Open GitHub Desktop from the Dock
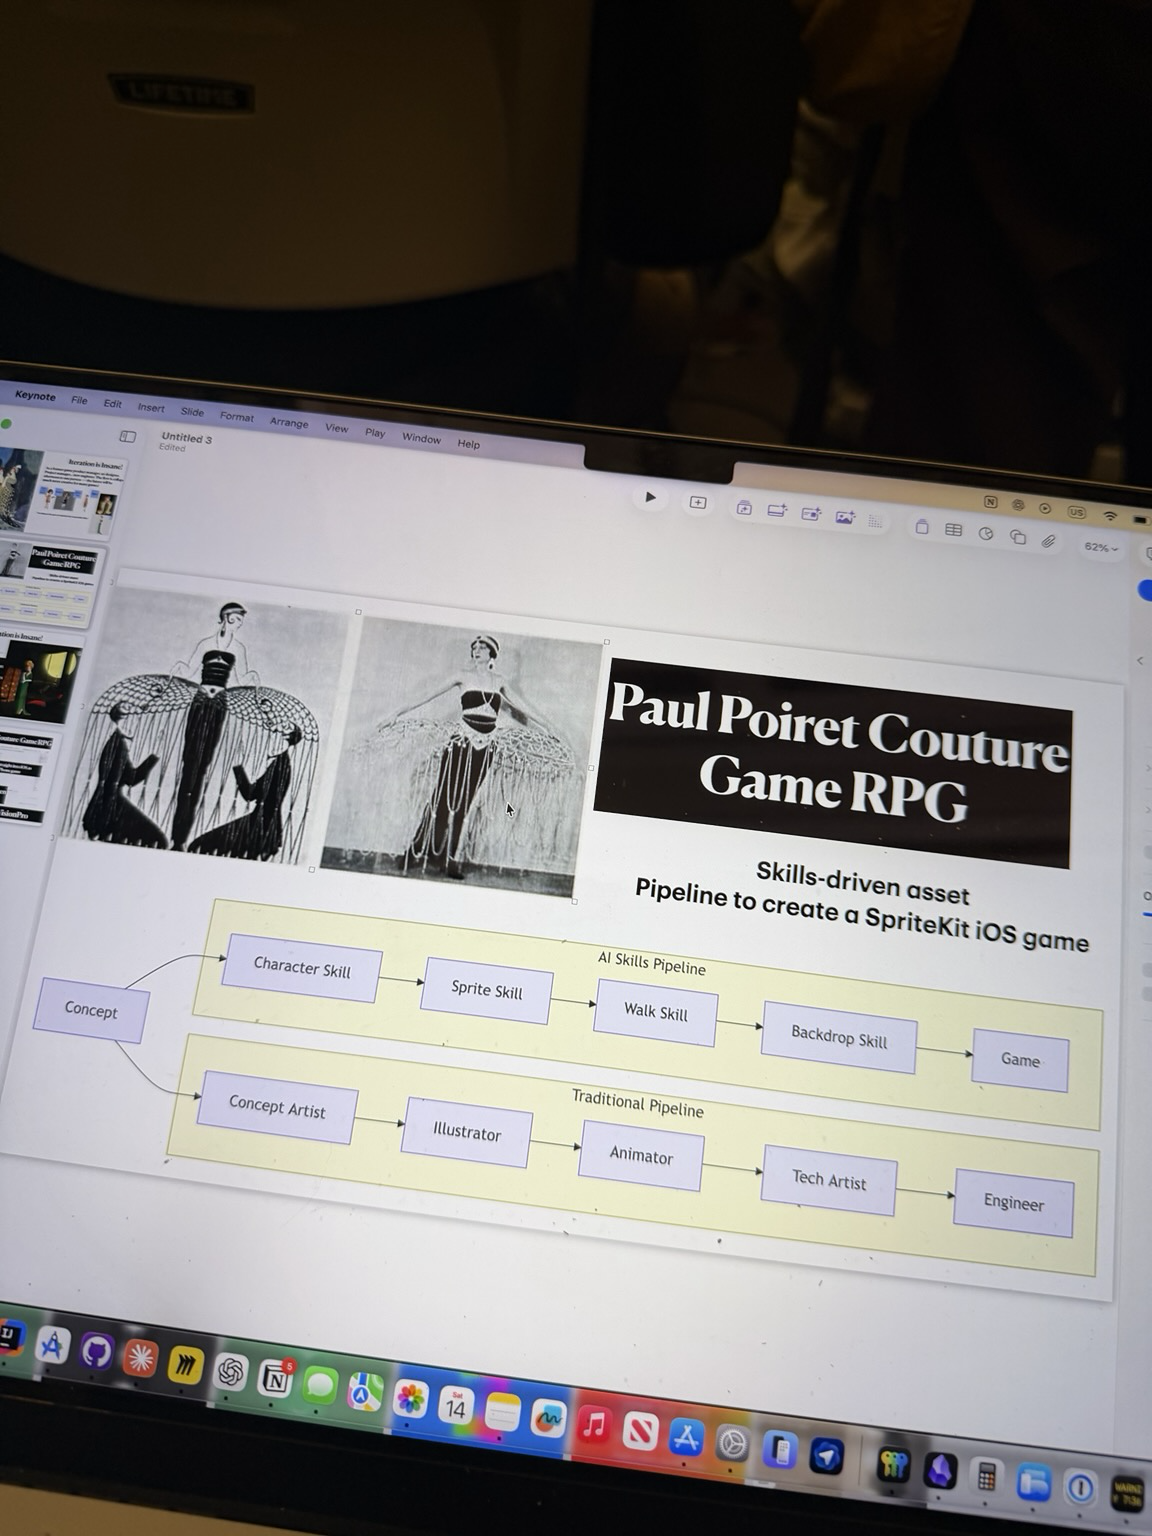 click(96, 1352)
